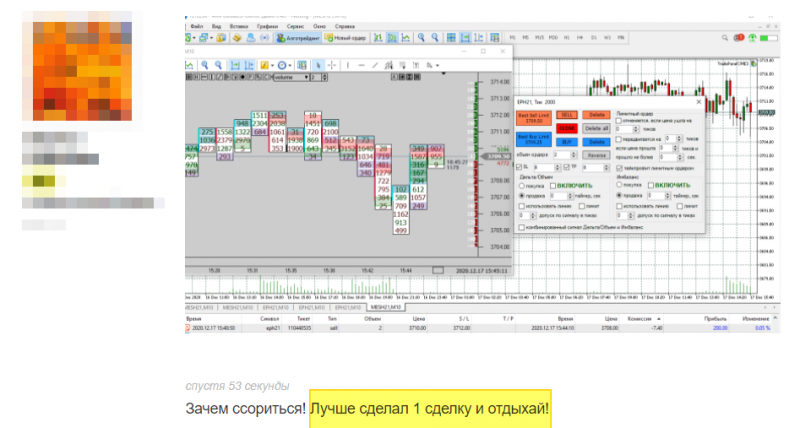The width and height of the screenshot is (800, 428).
Task: Open search magnifier at top right
Action: (x=724, y=38)
